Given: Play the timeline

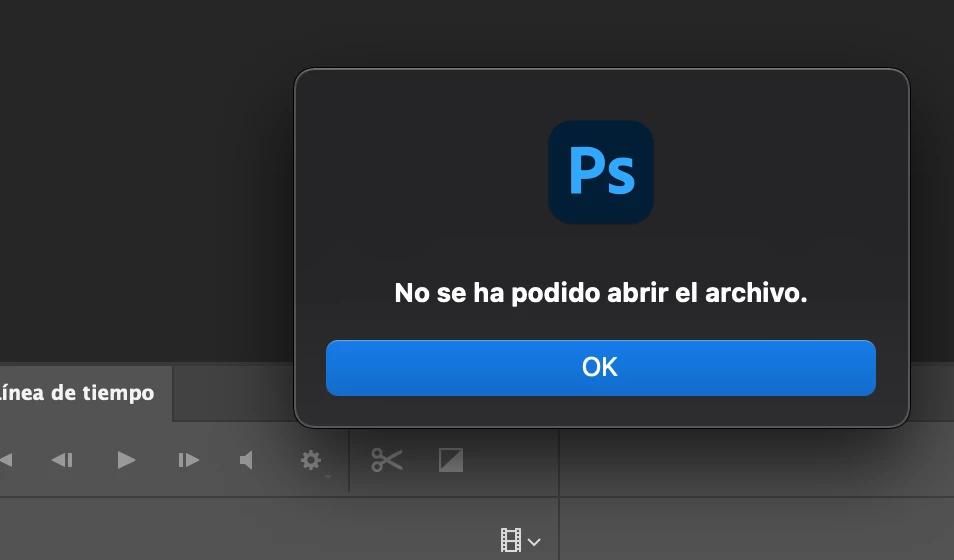Looking at the screenshot, I should click(x=126, y=460).
